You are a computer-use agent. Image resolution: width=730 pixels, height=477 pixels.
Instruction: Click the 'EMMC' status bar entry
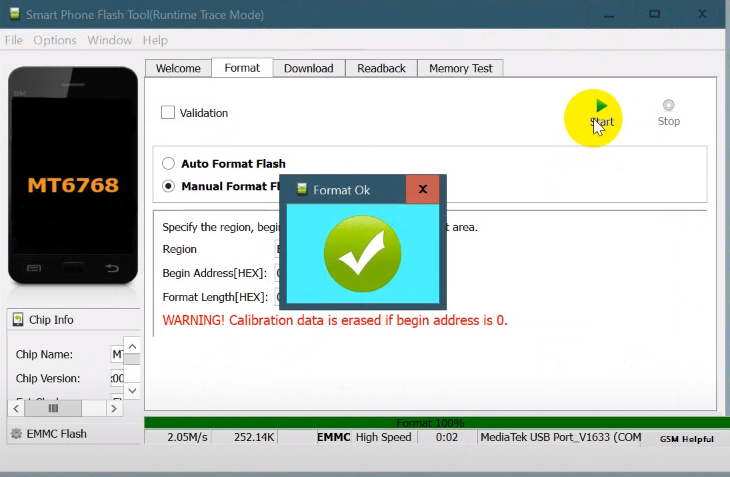coord(333,437)
